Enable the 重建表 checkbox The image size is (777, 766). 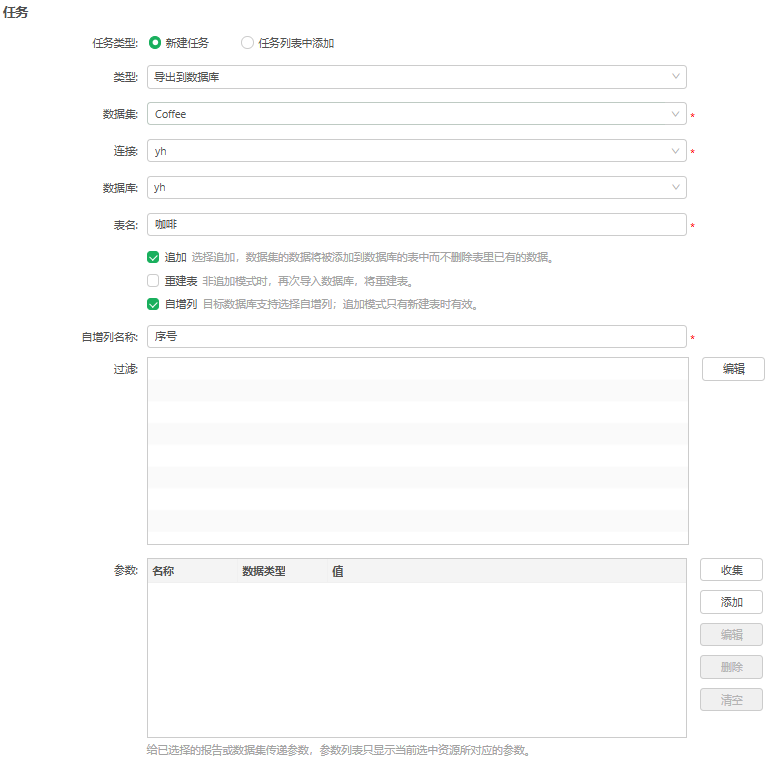tap(153, 281)
